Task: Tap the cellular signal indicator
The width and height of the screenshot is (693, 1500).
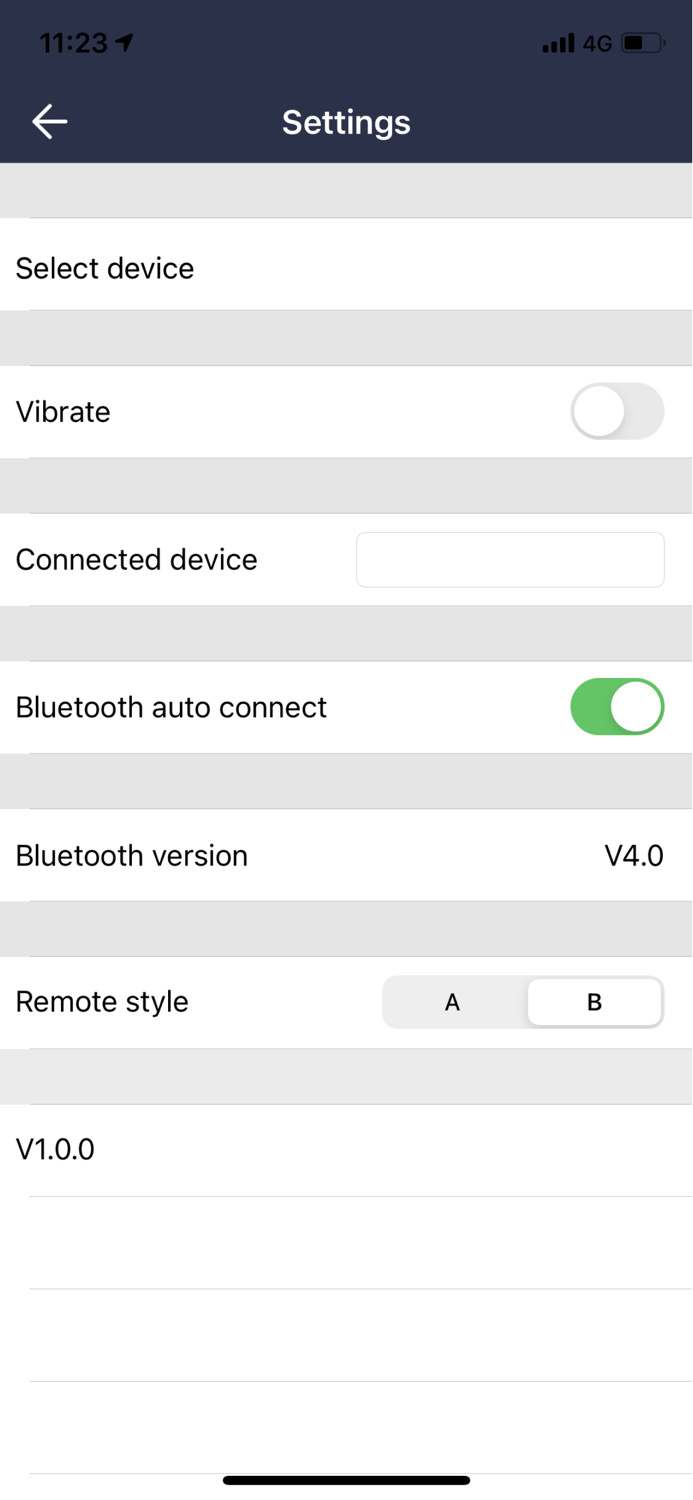Action: pyautogui.click(x=558, y=43)
